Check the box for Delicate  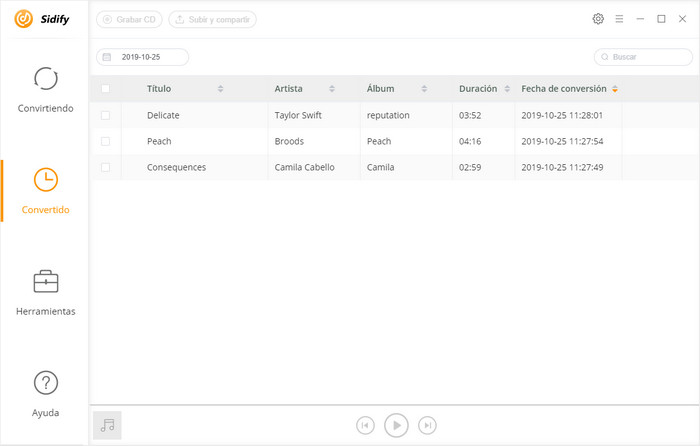[105, 115]
